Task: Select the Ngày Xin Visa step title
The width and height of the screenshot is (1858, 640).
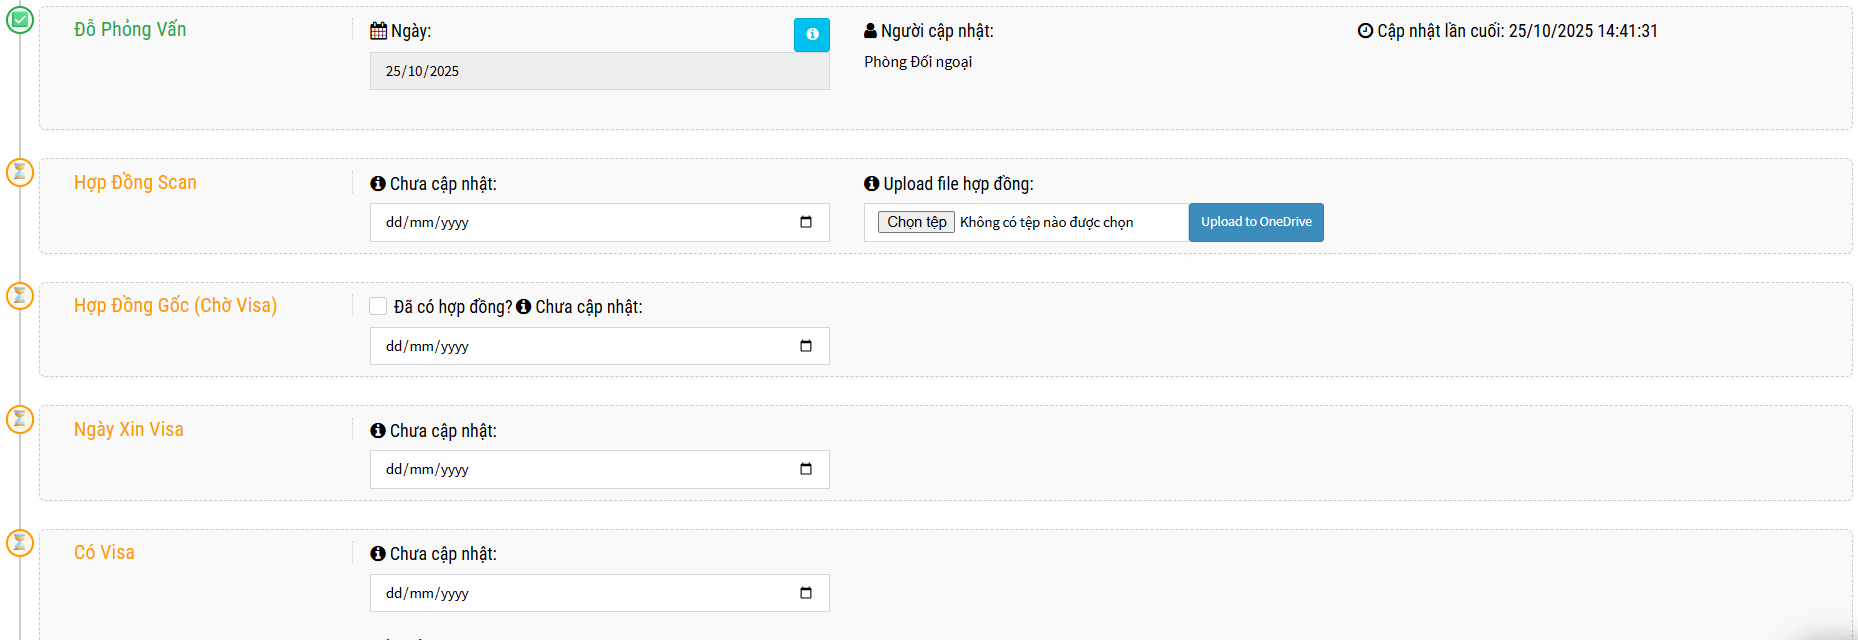Action: click(x=128, y=430)
